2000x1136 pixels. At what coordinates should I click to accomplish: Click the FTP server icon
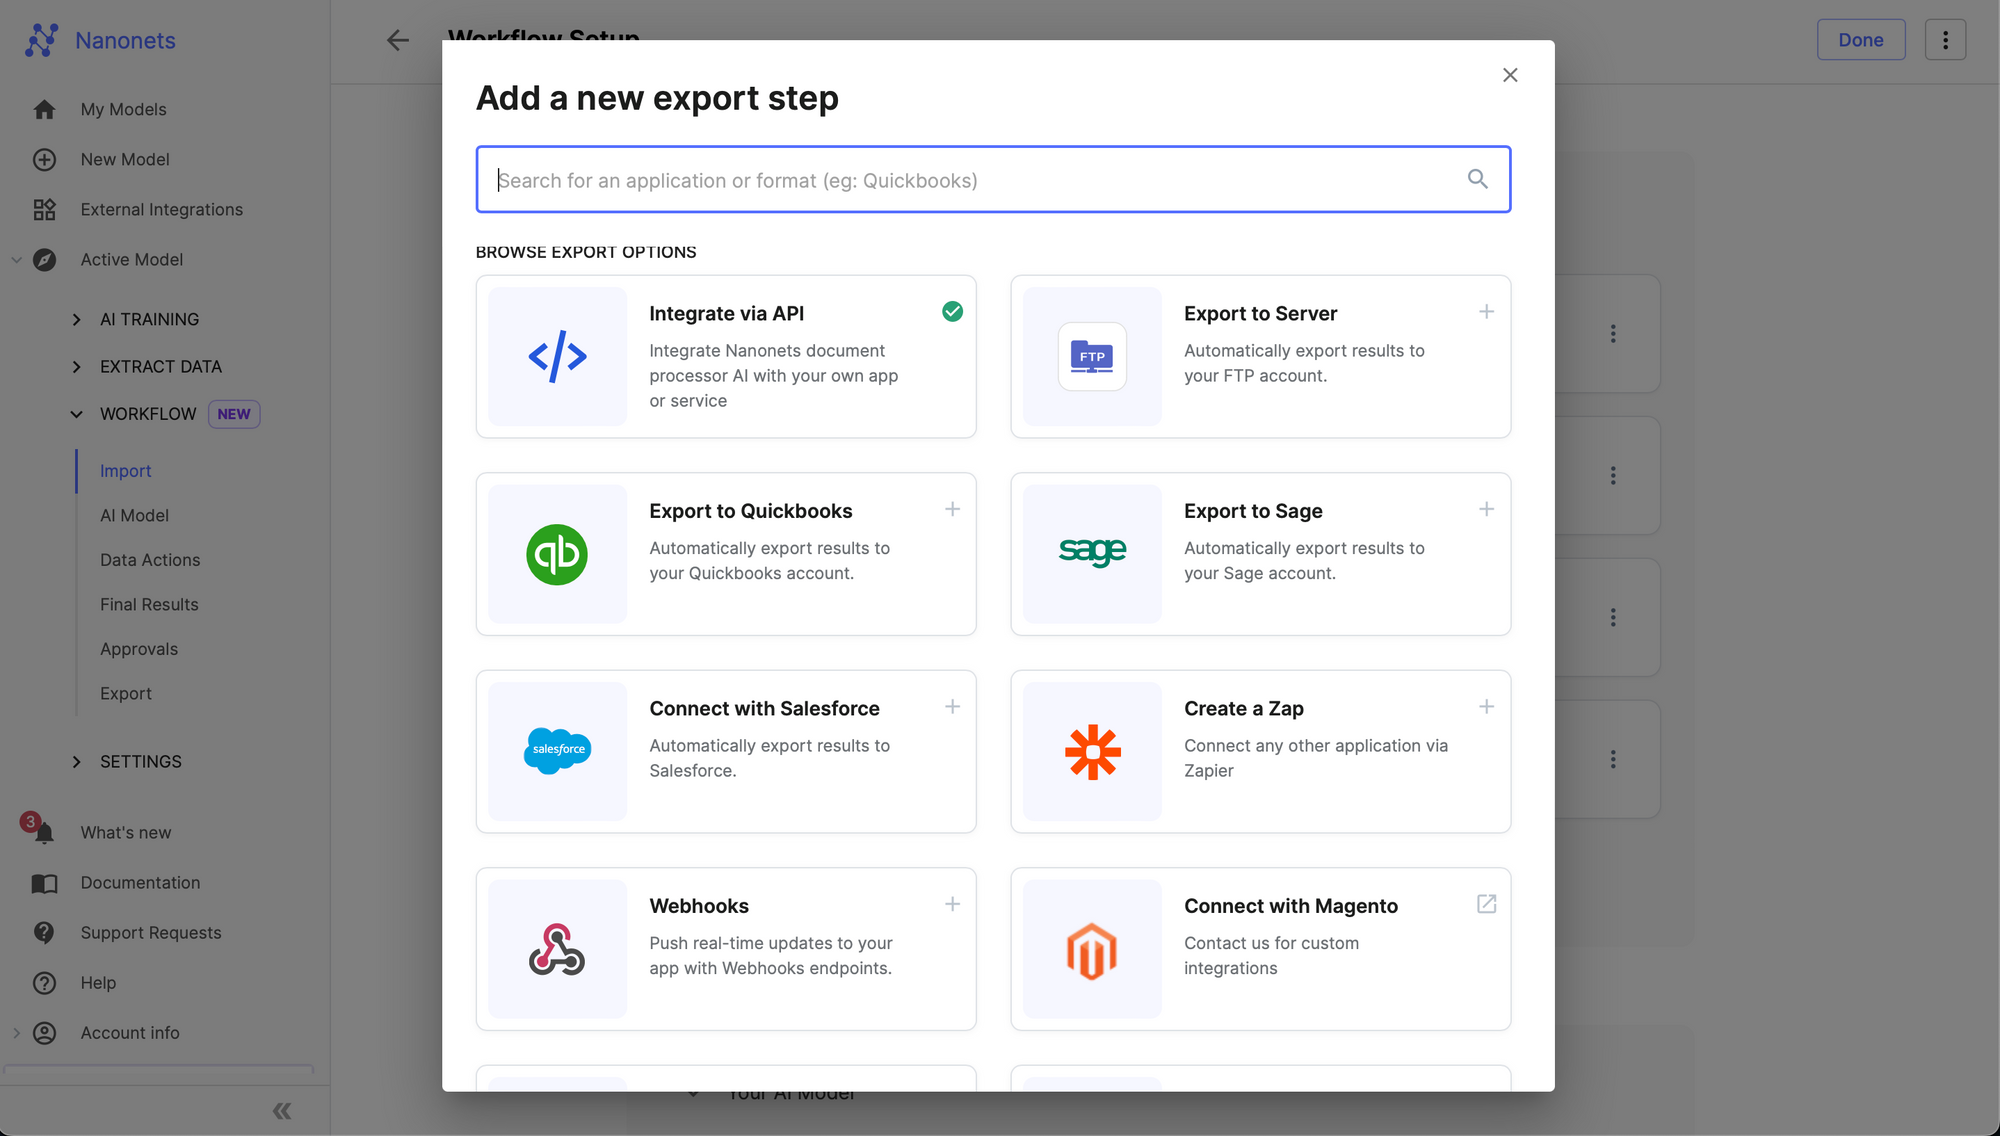1092,356
